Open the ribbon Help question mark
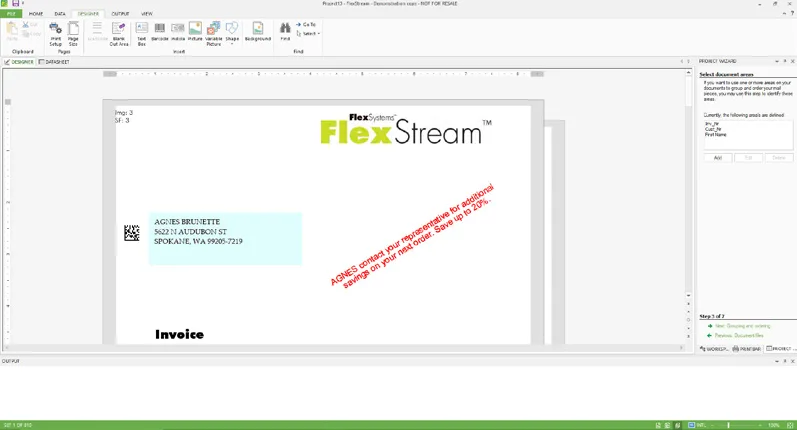 792,14
